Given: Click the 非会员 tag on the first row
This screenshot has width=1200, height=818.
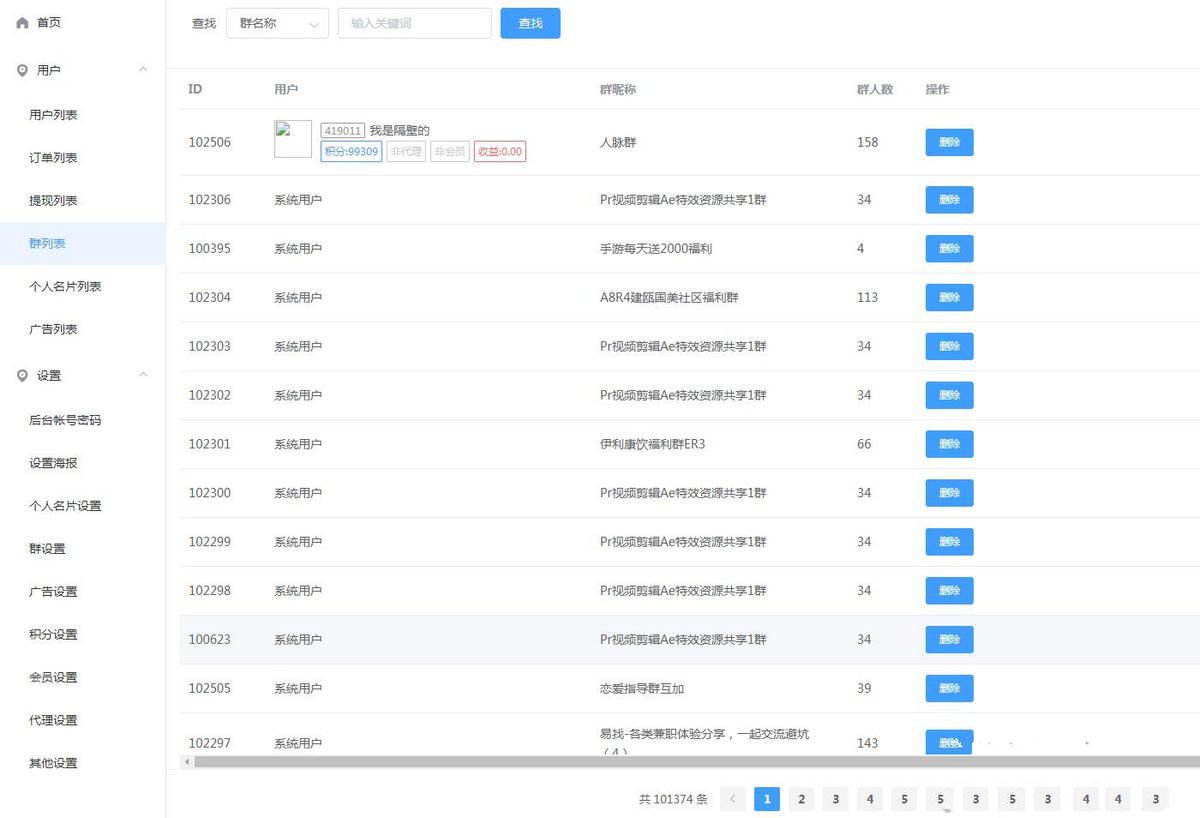Looking at the screenshot, I should pos(449,151).
